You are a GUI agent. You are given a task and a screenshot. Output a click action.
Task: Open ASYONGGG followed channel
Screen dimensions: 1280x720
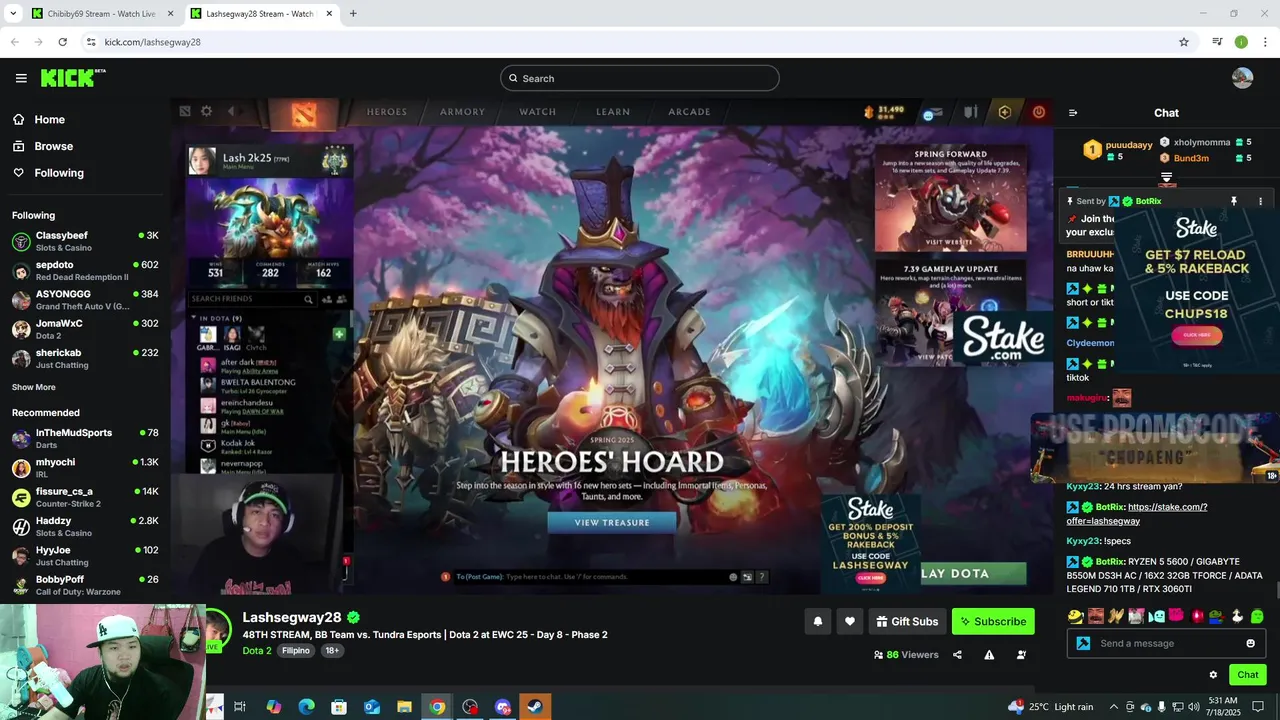click(85, 300)
